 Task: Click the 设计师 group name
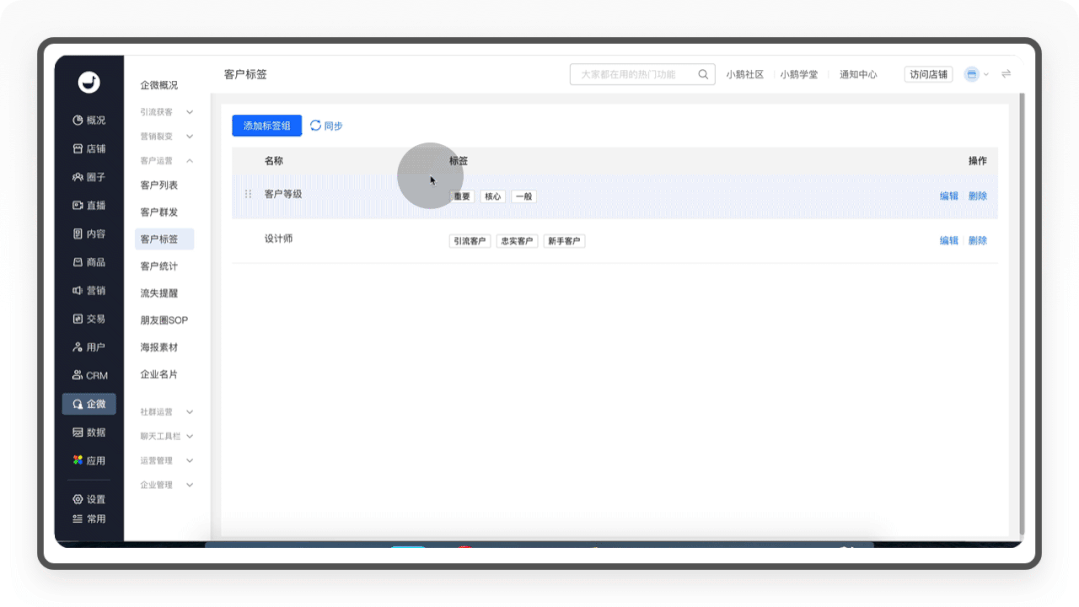tap(279, 239)
